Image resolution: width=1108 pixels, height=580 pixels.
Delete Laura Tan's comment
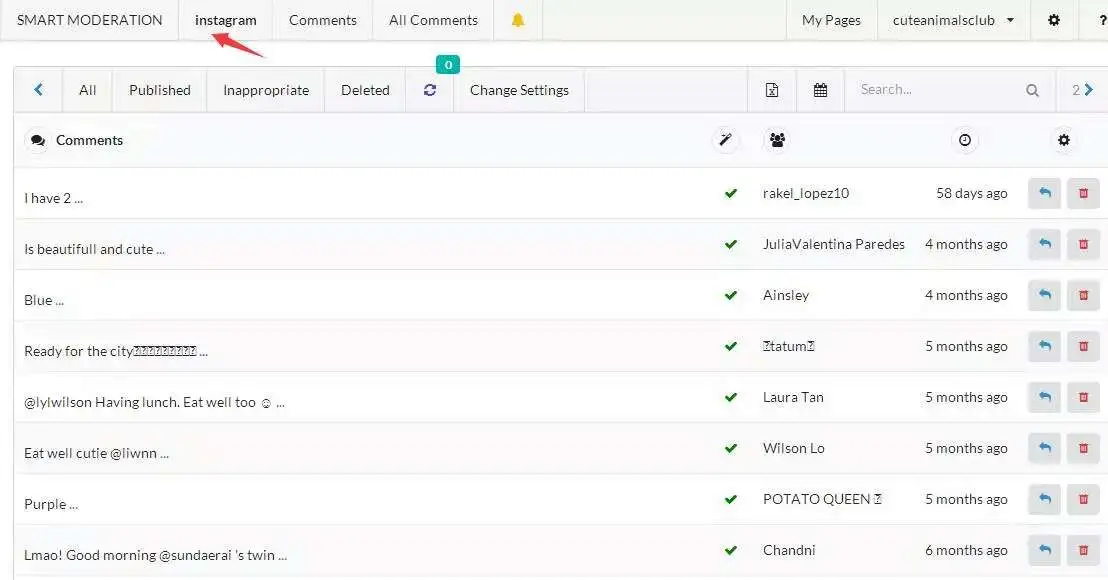(1083, 397)
